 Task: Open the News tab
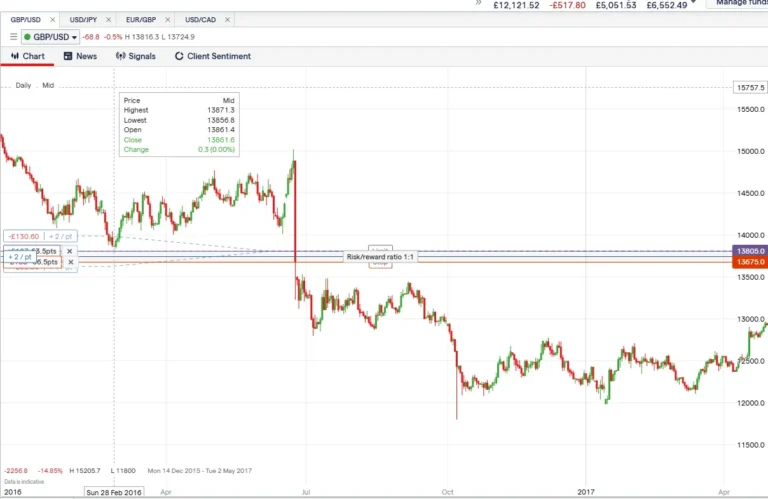coord(80,56)
